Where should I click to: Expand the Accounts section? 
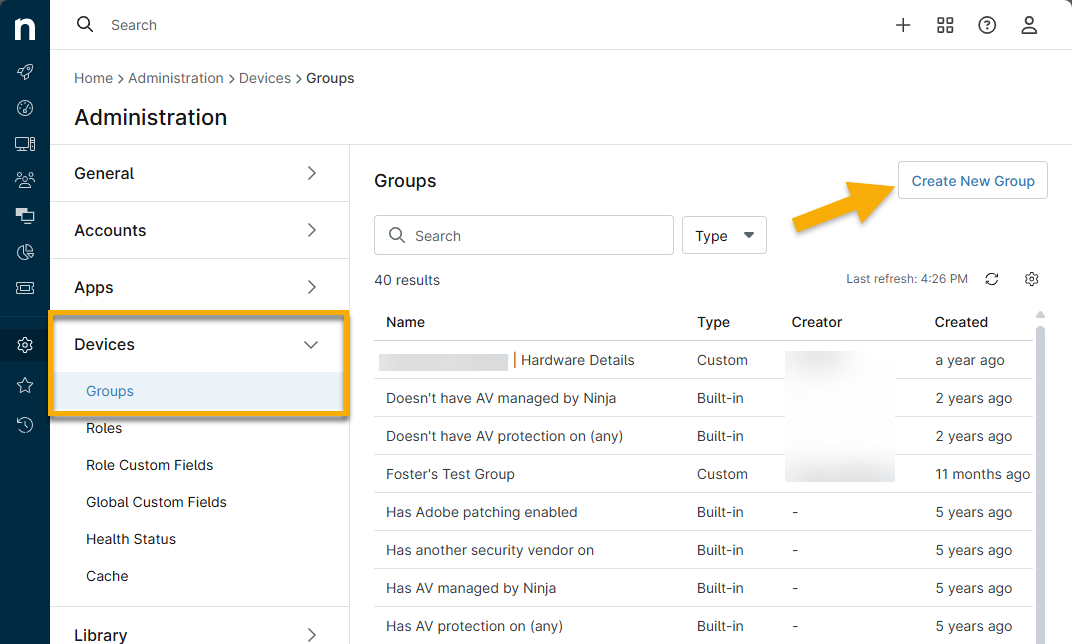coord(199,231)
